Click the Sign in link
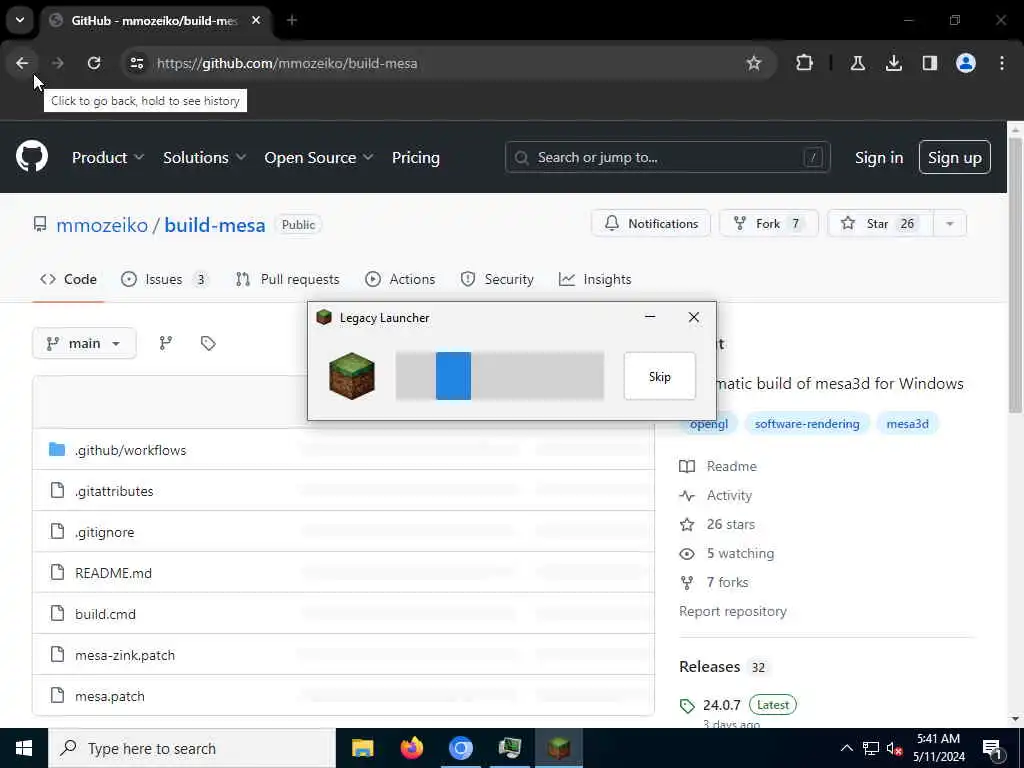Screen dimensions: 1024x768 [x=878, y=157]
